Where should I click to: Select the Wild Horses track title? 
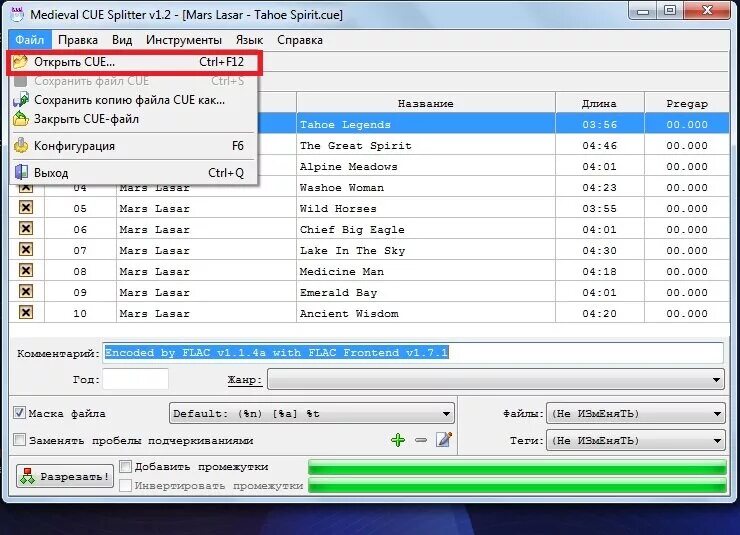coord(338,208)
